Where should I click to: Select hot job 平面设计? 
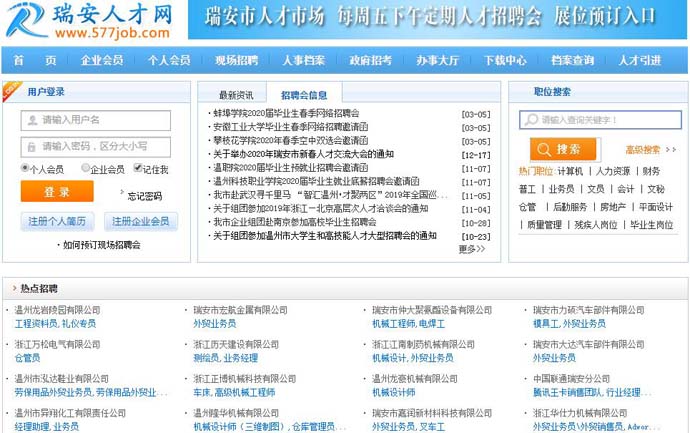click(x=656, y=207)
